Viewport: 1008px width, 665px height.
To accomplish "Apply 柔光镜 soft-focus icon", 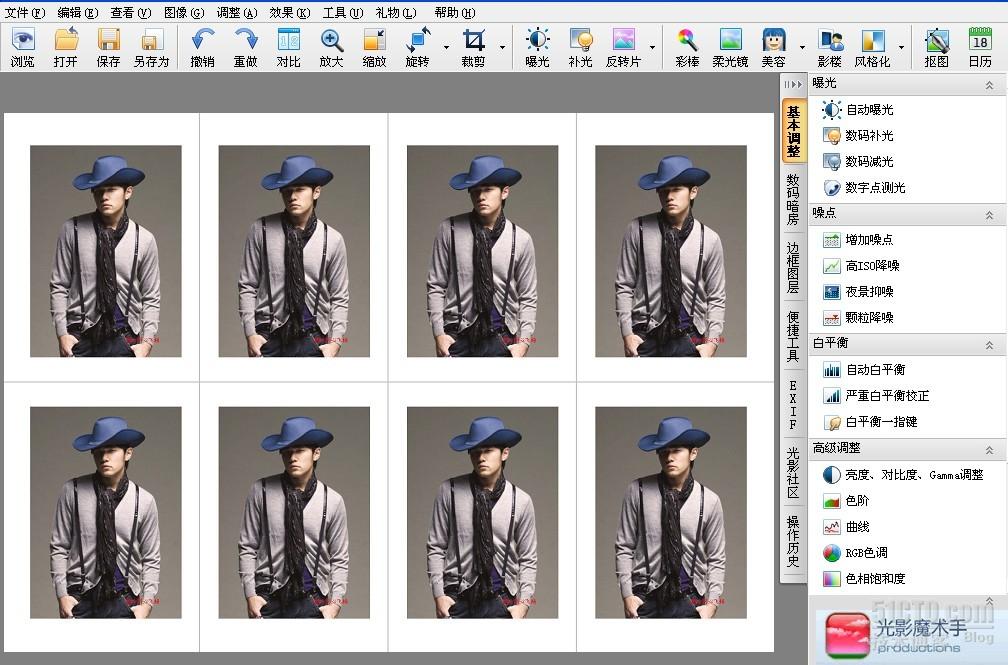I will [x=730, y=48].
